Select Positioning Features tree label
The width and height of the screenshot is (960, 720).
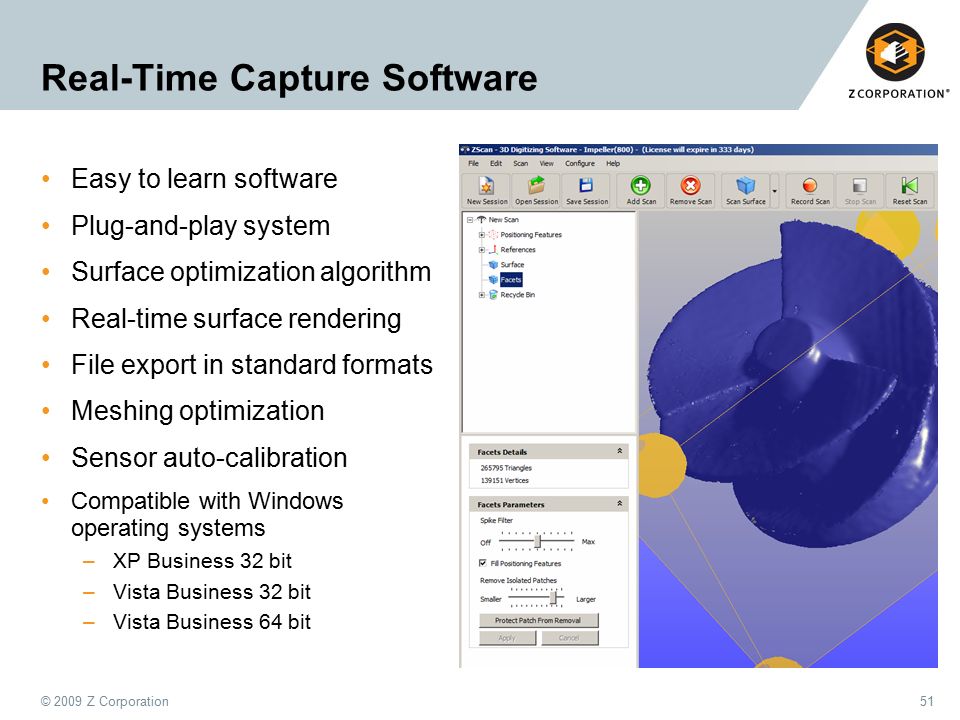point(531,234)
